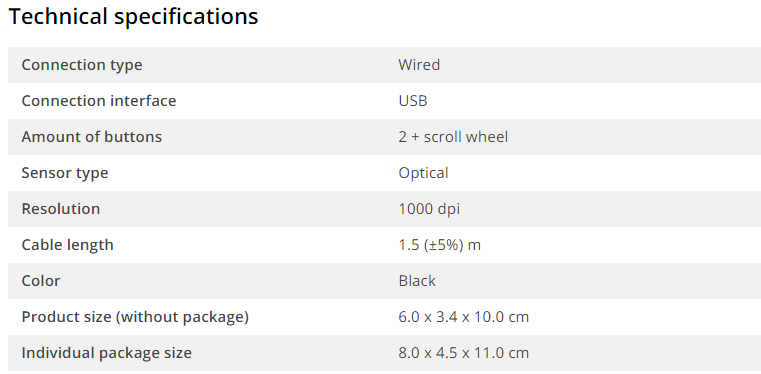Click the Technical specifications heading
This screenshot has height=374, width=761.
point(133,17)
